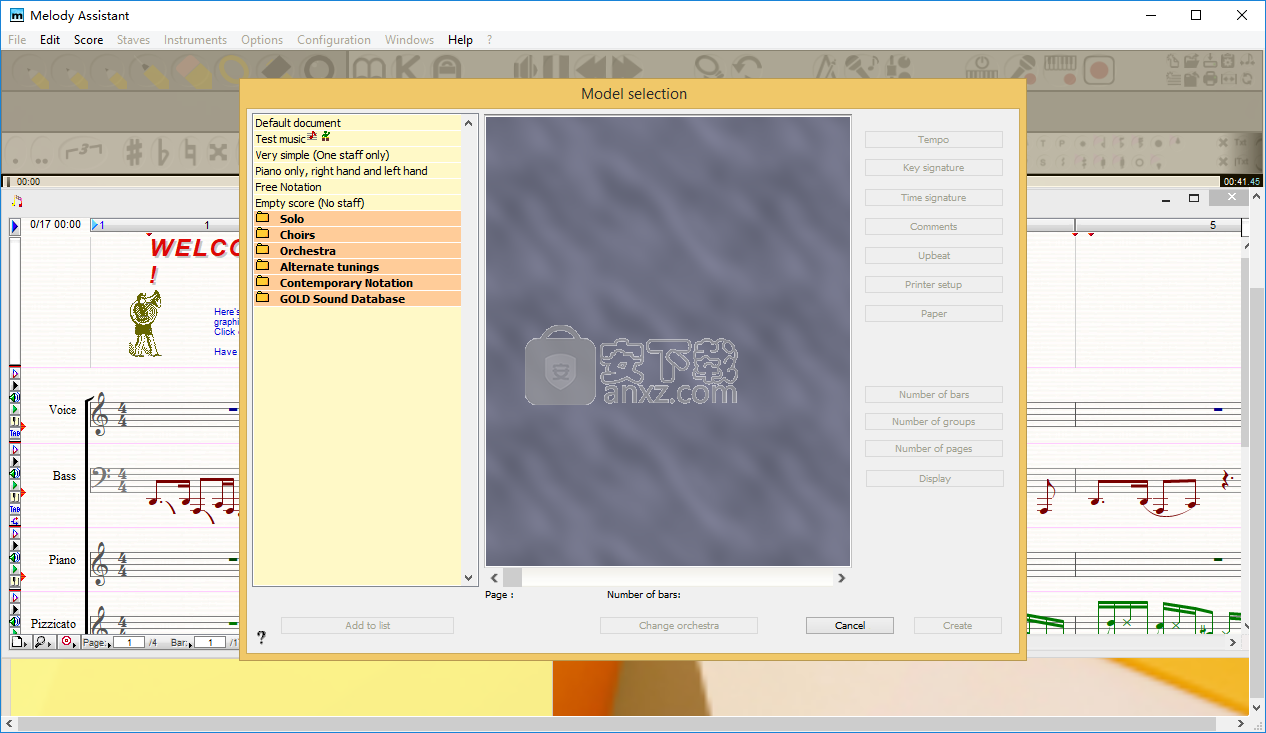Click the Tempo button
Viewport: 1266px width, 733px height.
point(934,140)
